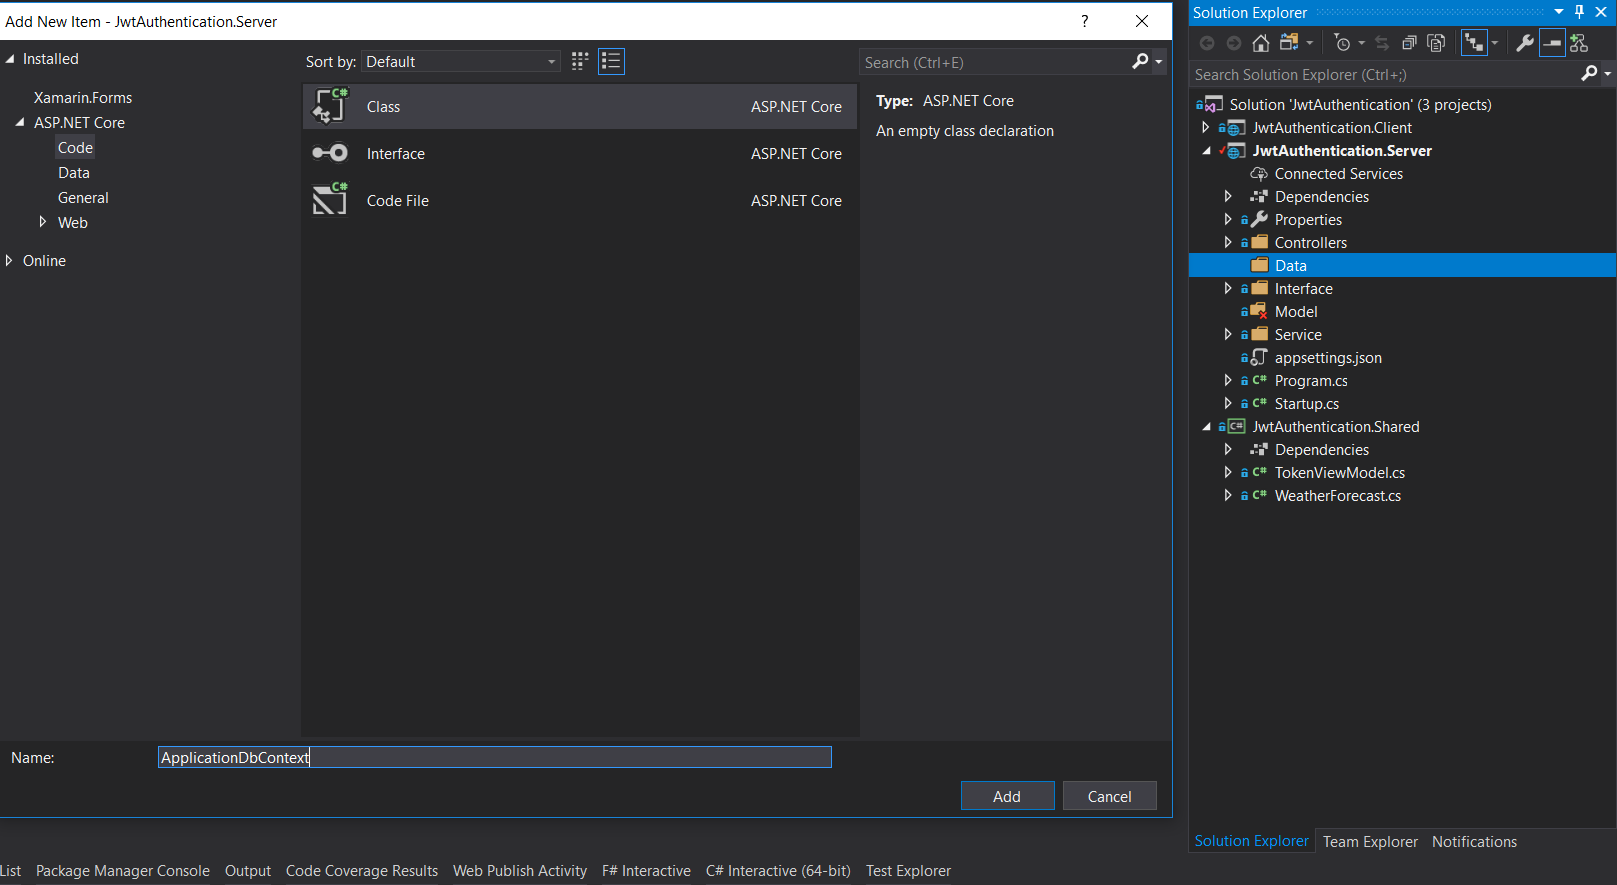Image resolution: width=1617 pixels, height=885 pixels.
Task: Select the Data folder icon in Solution Explorer
Action: 1260,265
